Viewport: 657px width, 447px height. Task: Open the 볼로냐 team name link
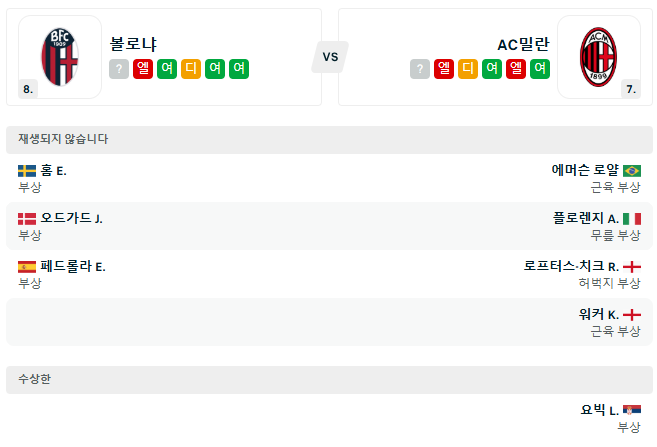[133, 44]
